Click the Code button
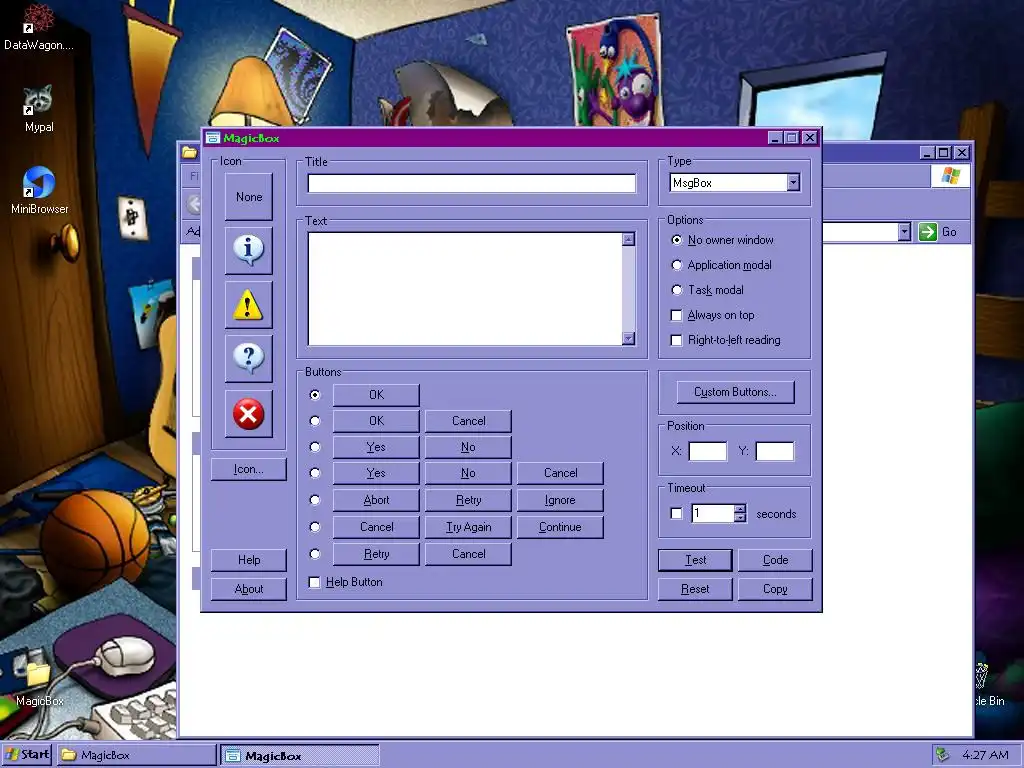Viewport: 1024px width, 768px height. pyautogui.click(x=775, y=560)
